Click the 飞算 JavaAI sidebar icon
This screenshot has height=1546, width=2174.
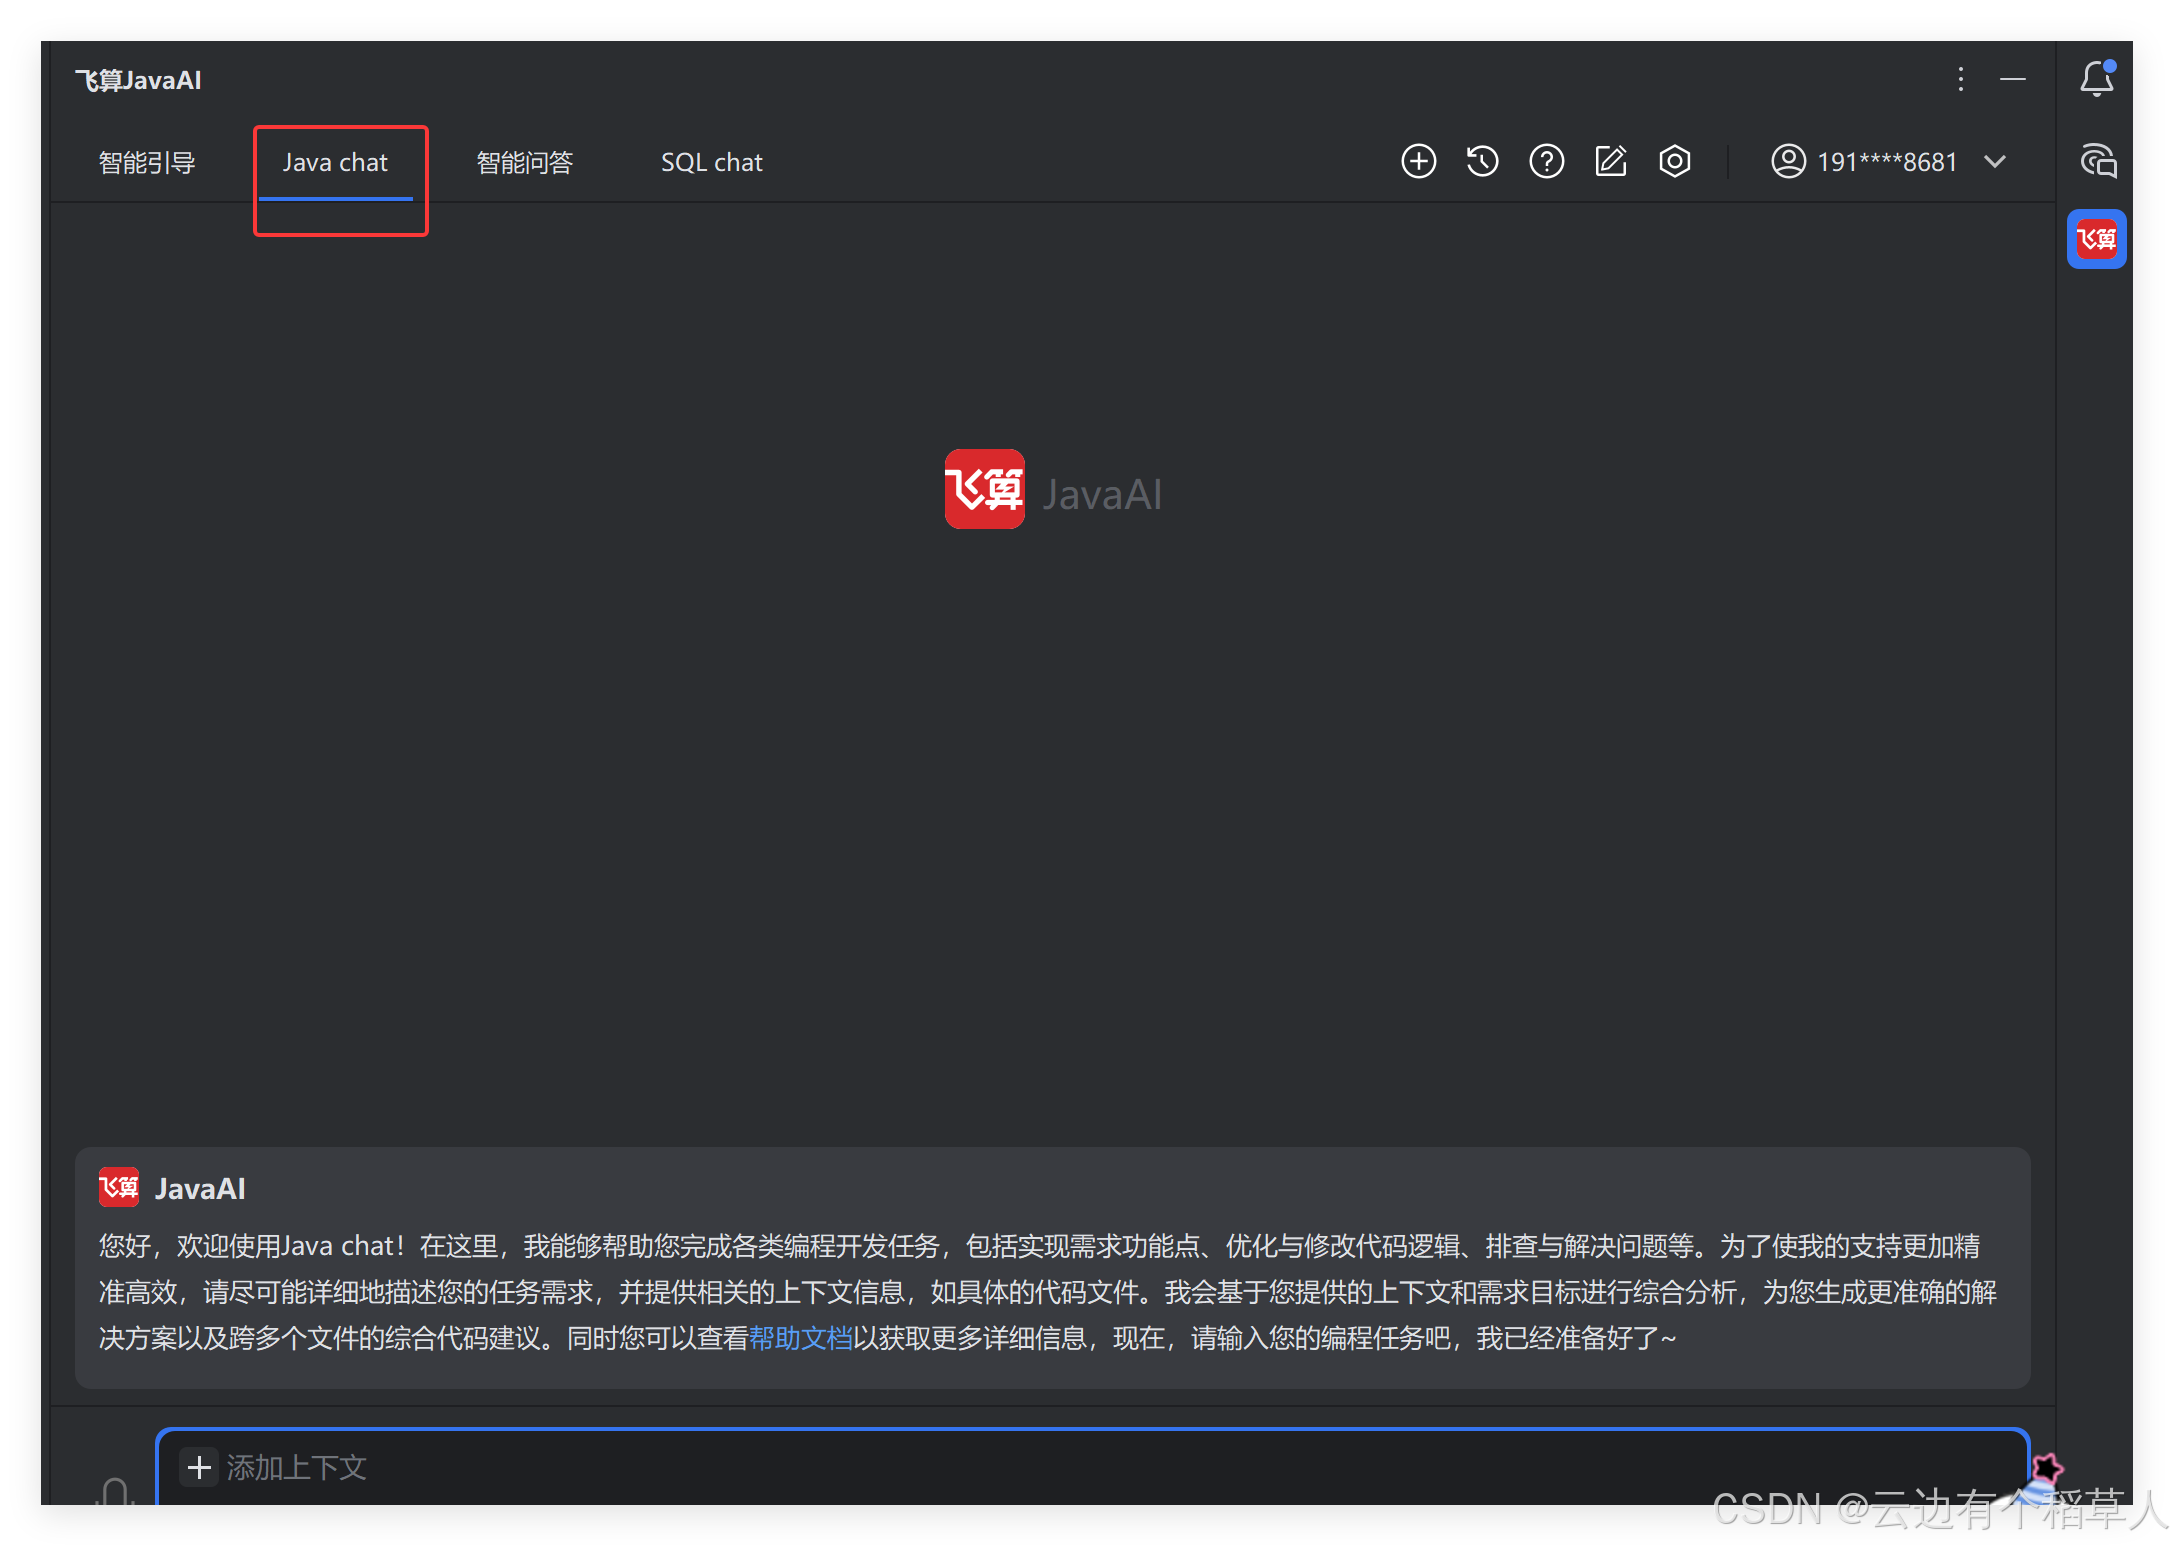pyautogui.click(x=2097, y=239)
